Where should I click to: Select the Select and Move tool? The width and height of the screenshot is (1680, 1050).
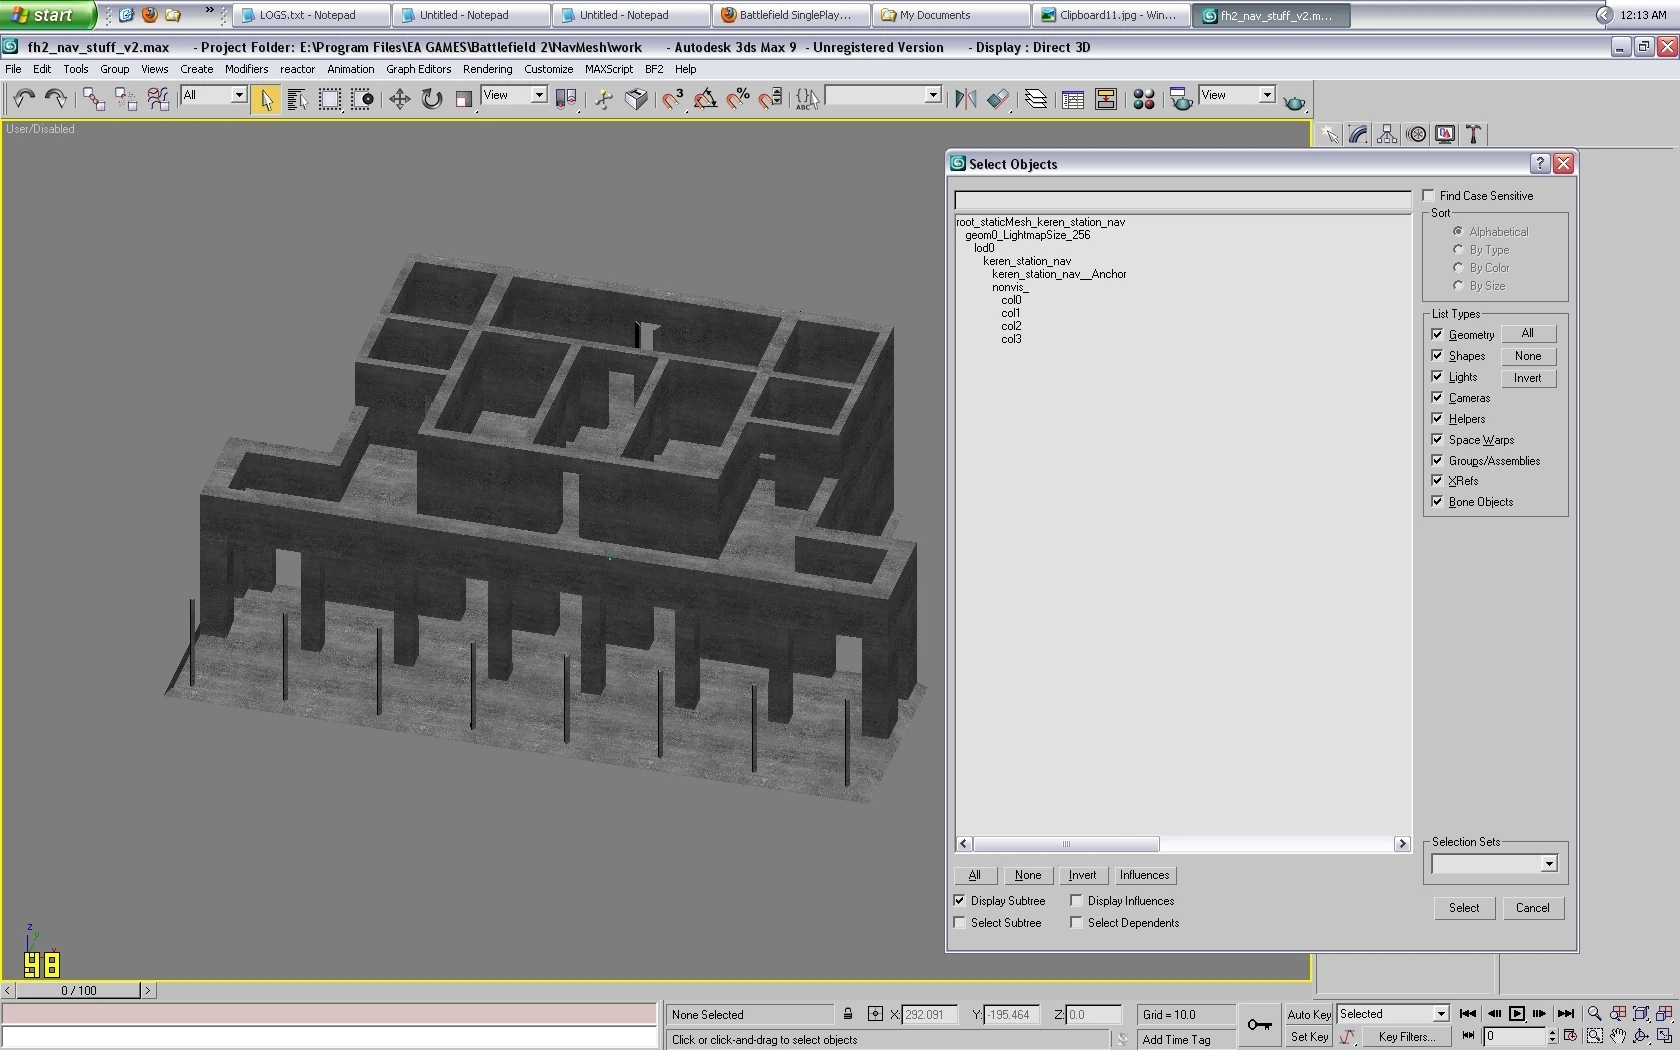click(399, 99)
